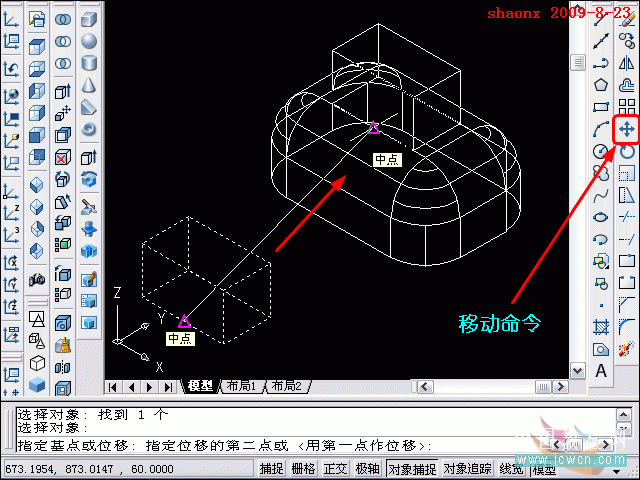This screenshot has width=640, height=480.
Task: Jump to last layout tab arrow
Action: [x=168, y=387]
